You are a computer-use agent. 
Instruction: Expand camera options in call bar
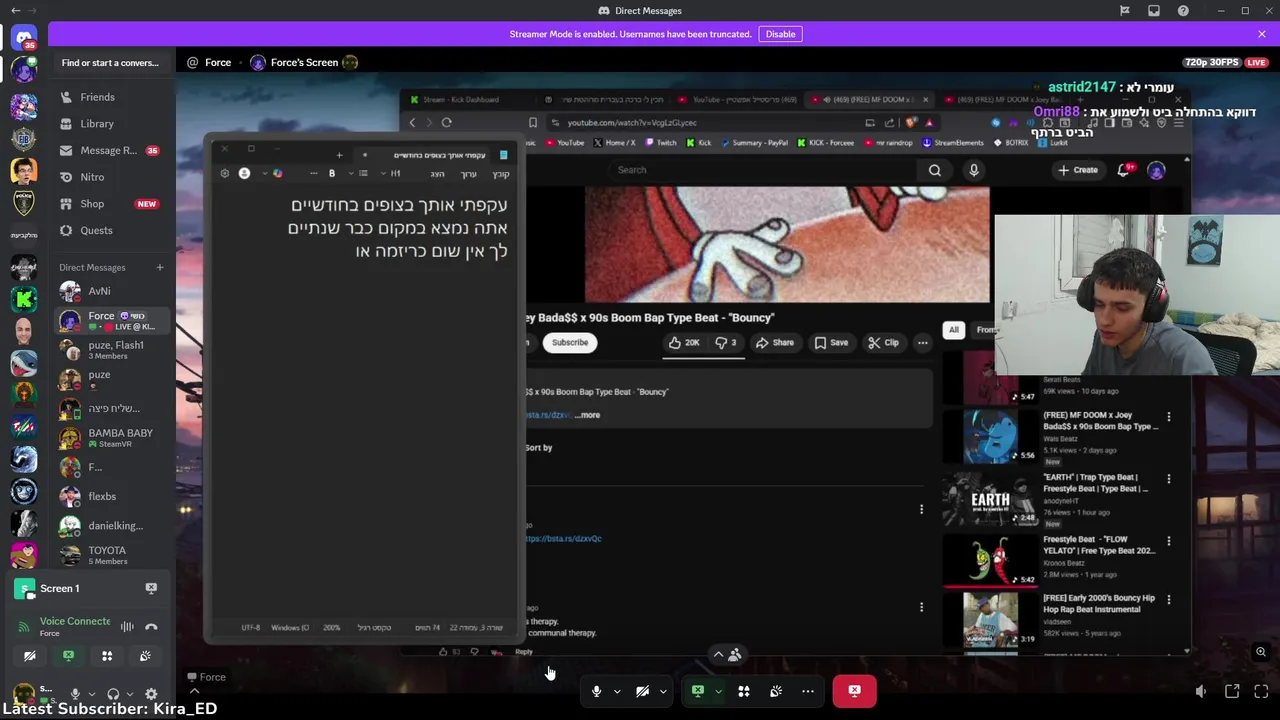pos(663,691)
